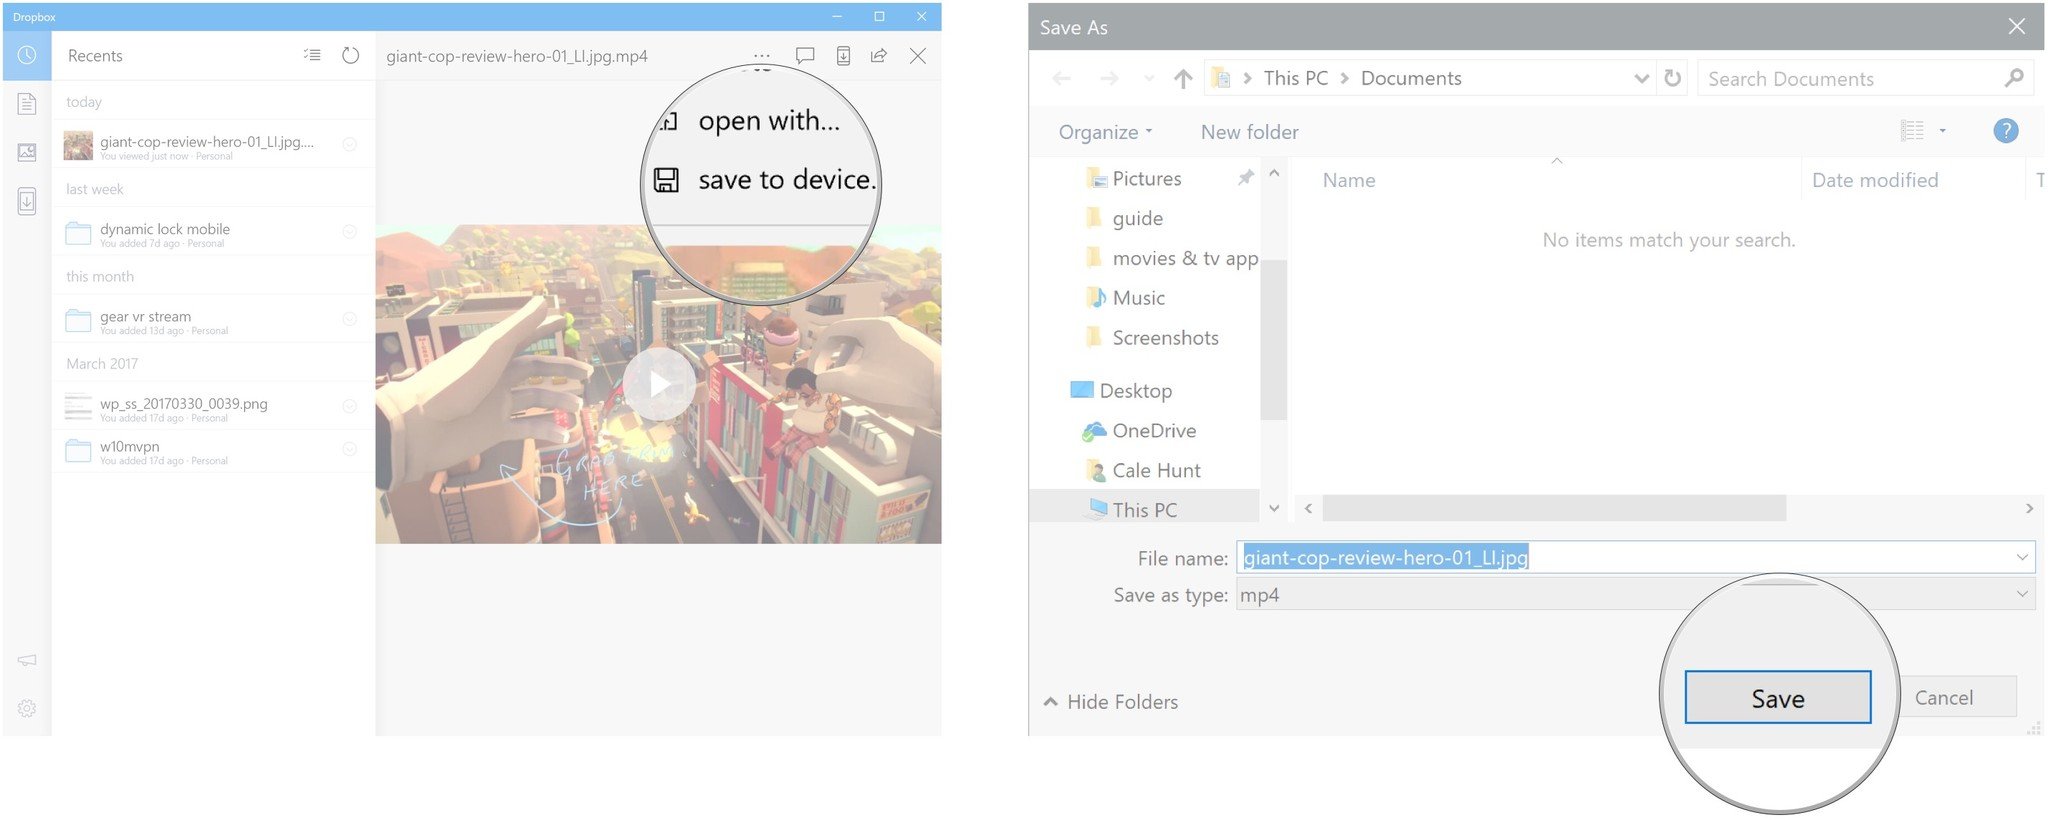Sort by the Name column header

[x=1349, y=180]
